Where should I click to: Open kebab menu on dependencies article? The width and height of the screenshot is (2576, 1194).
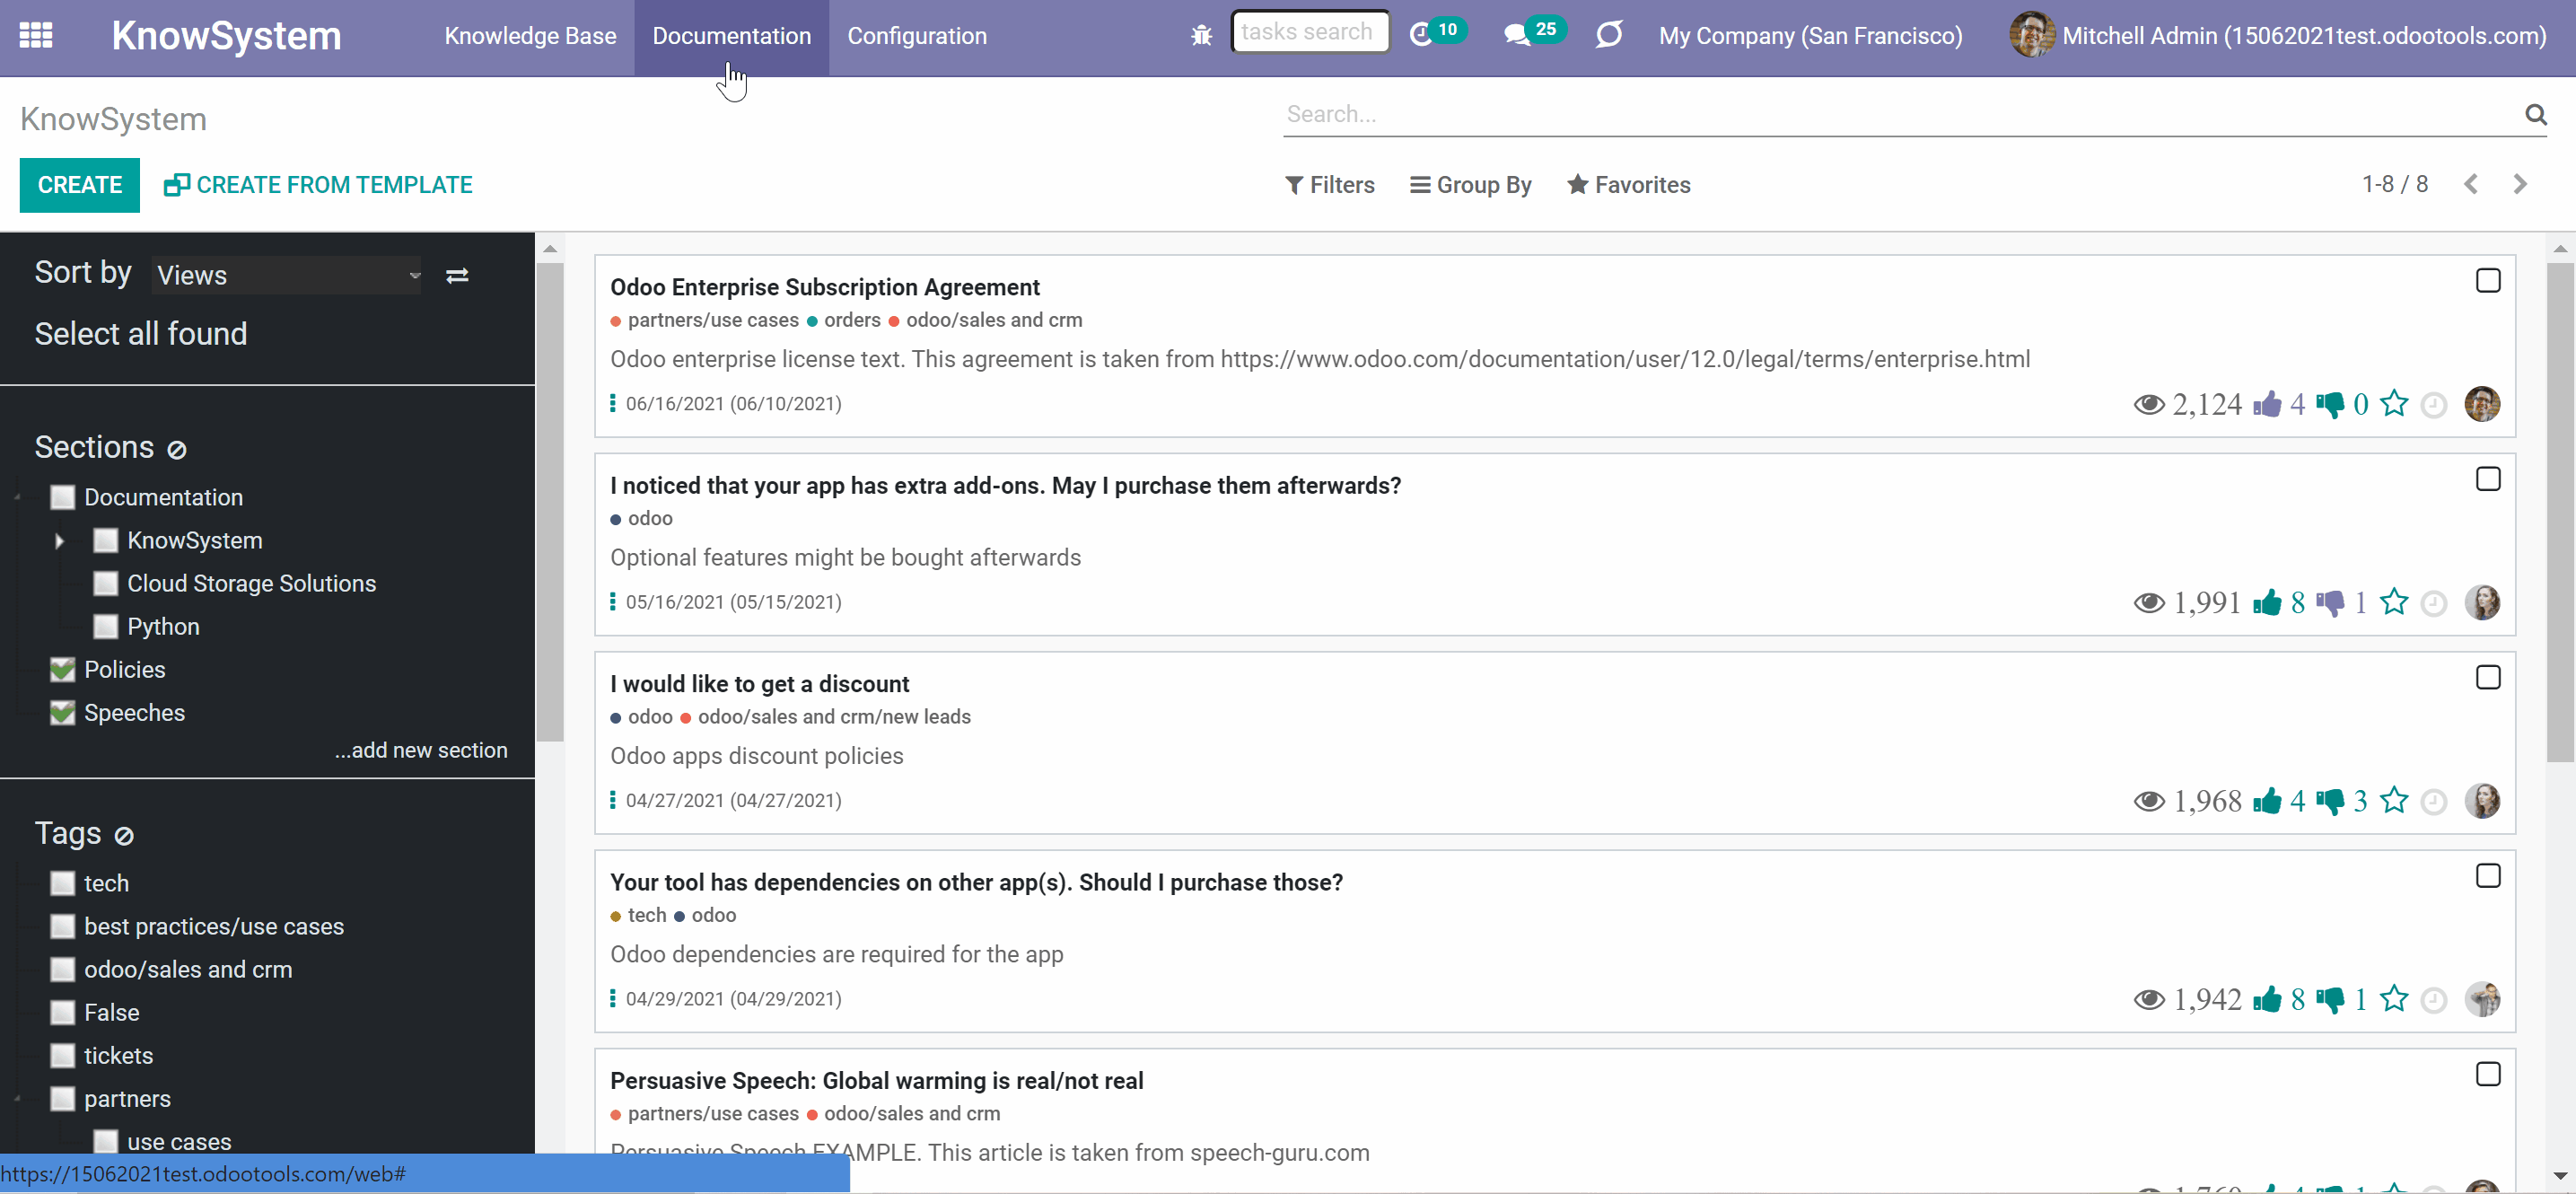(x=613, y=998)
